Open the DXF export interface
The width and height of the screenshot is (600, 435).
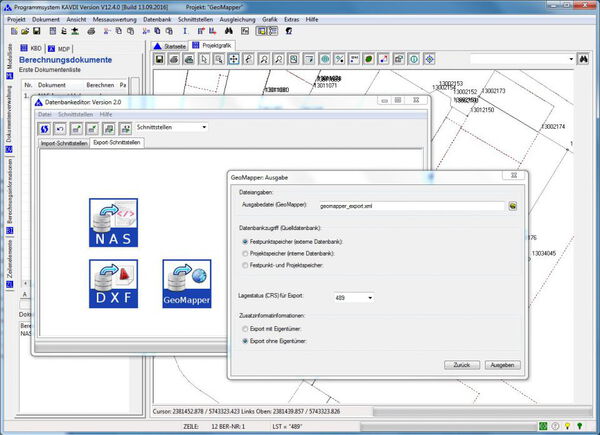112,283
